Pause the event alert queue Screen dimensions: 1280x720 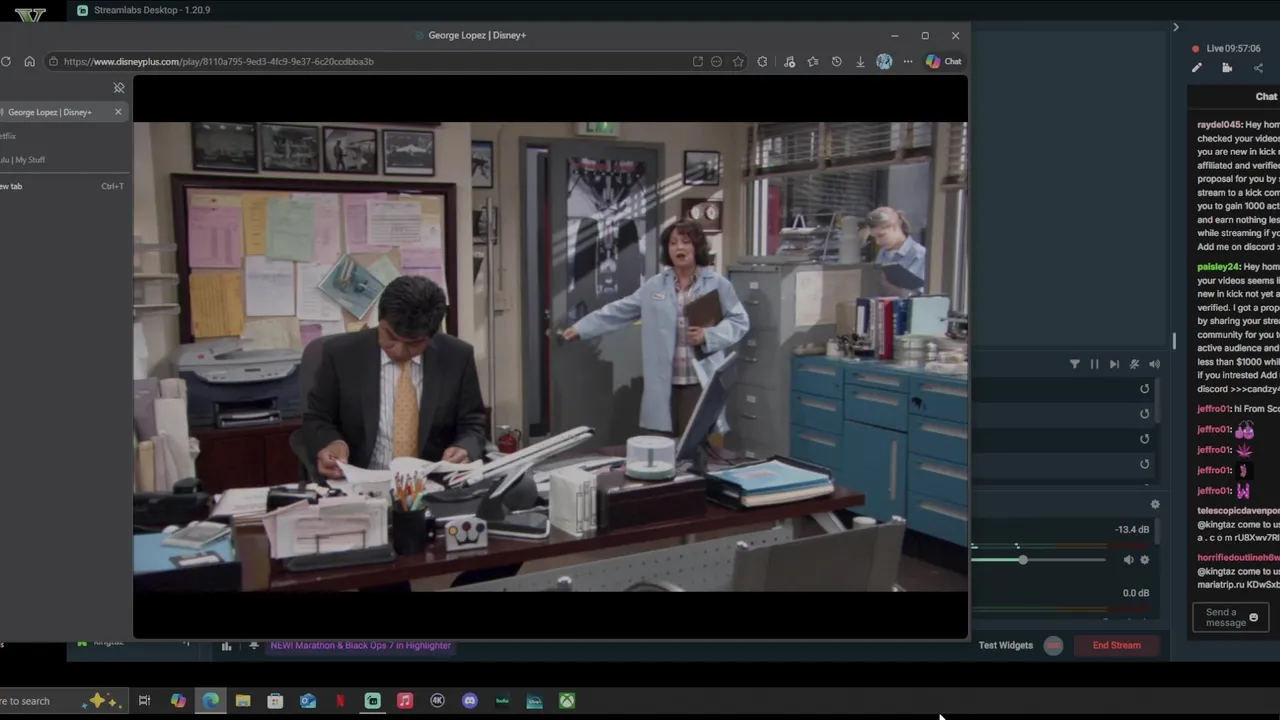pyautogui.click(x=1094, y=364)
